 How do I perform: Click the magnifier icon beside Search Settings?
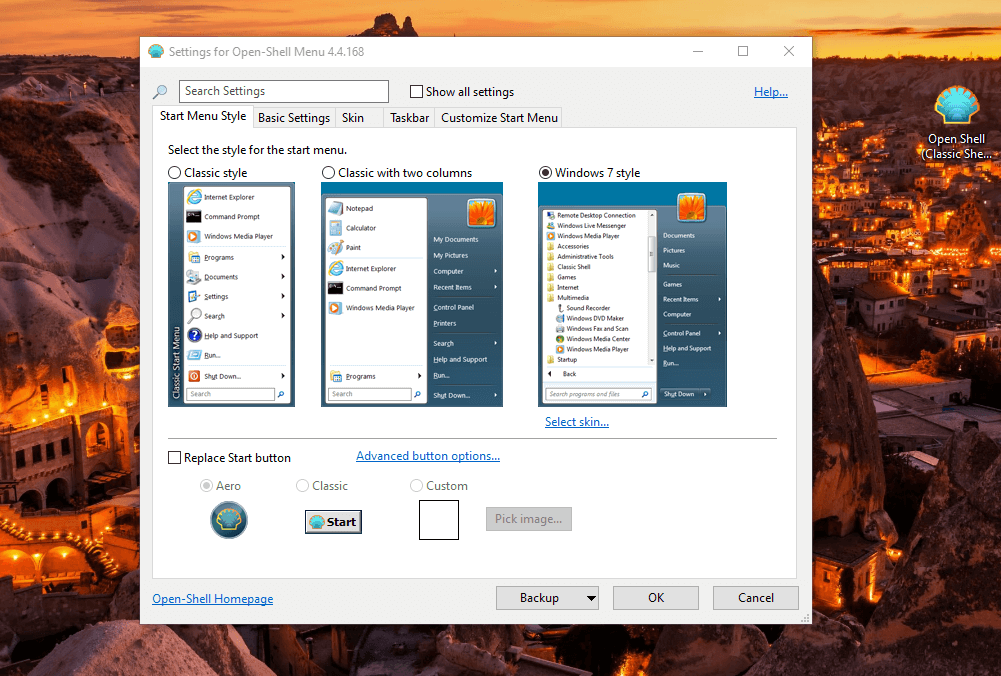point(160,92)
